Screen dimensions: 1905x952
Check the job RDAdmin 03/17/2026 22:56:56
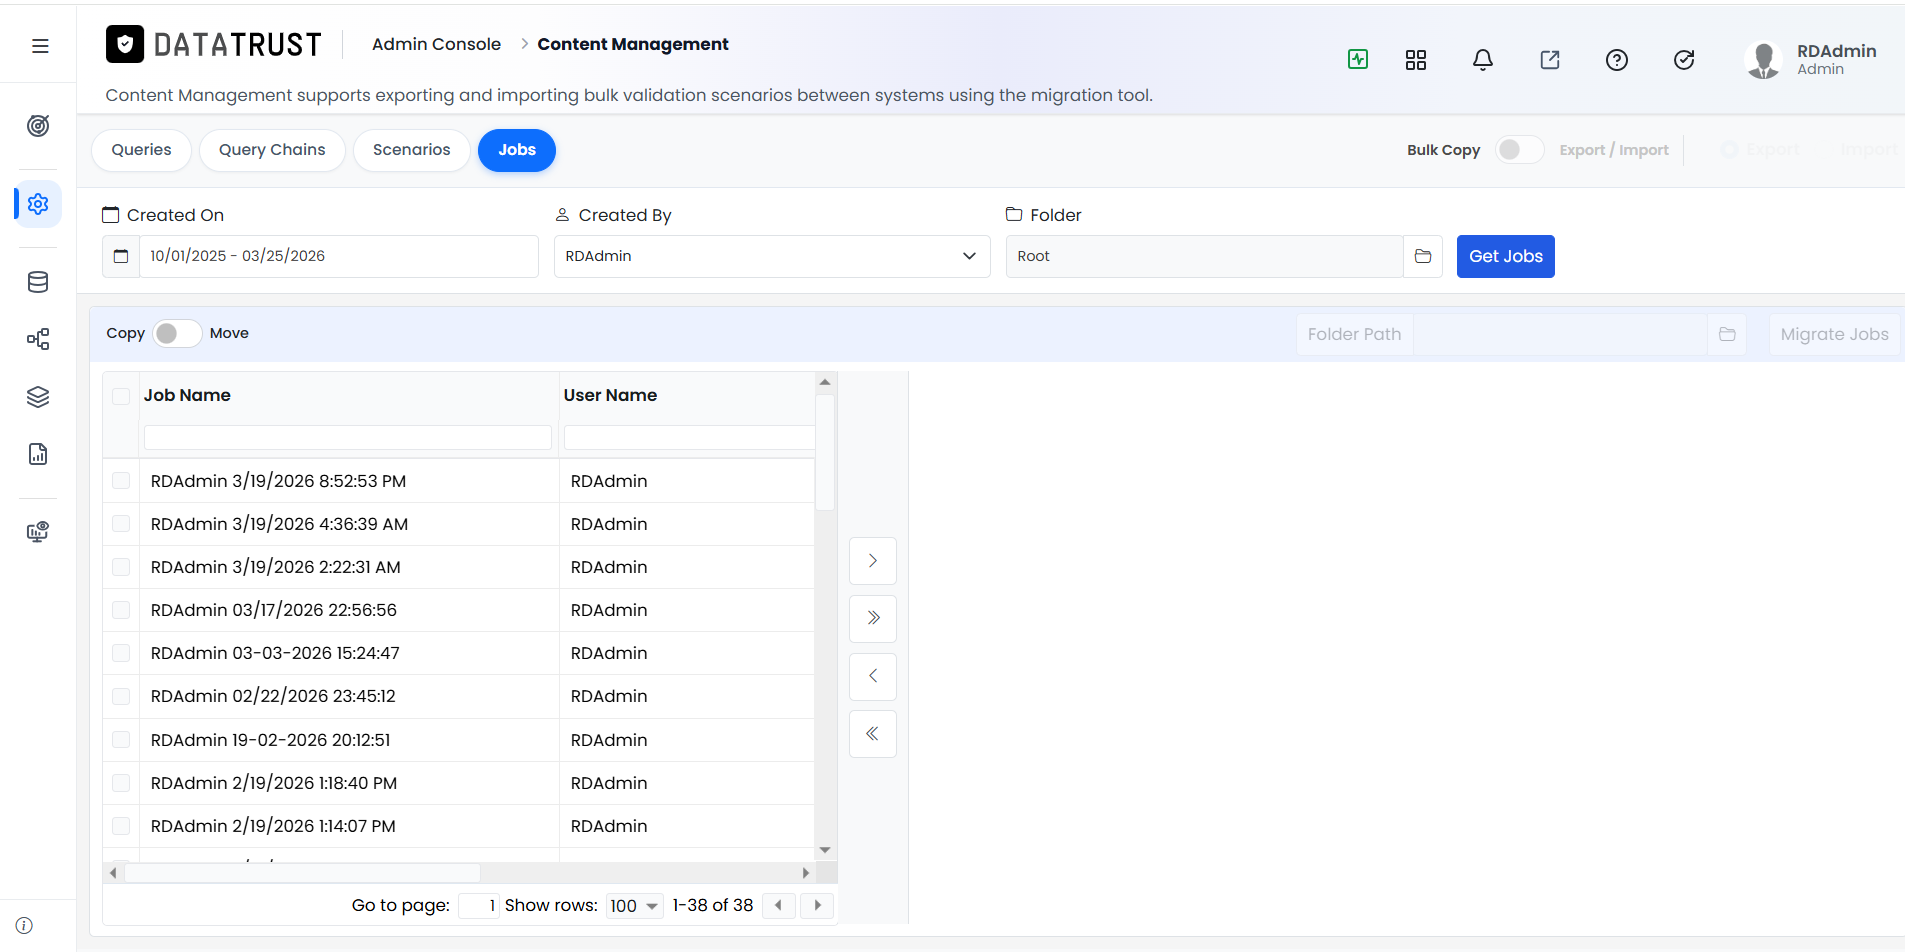(121, 610)
